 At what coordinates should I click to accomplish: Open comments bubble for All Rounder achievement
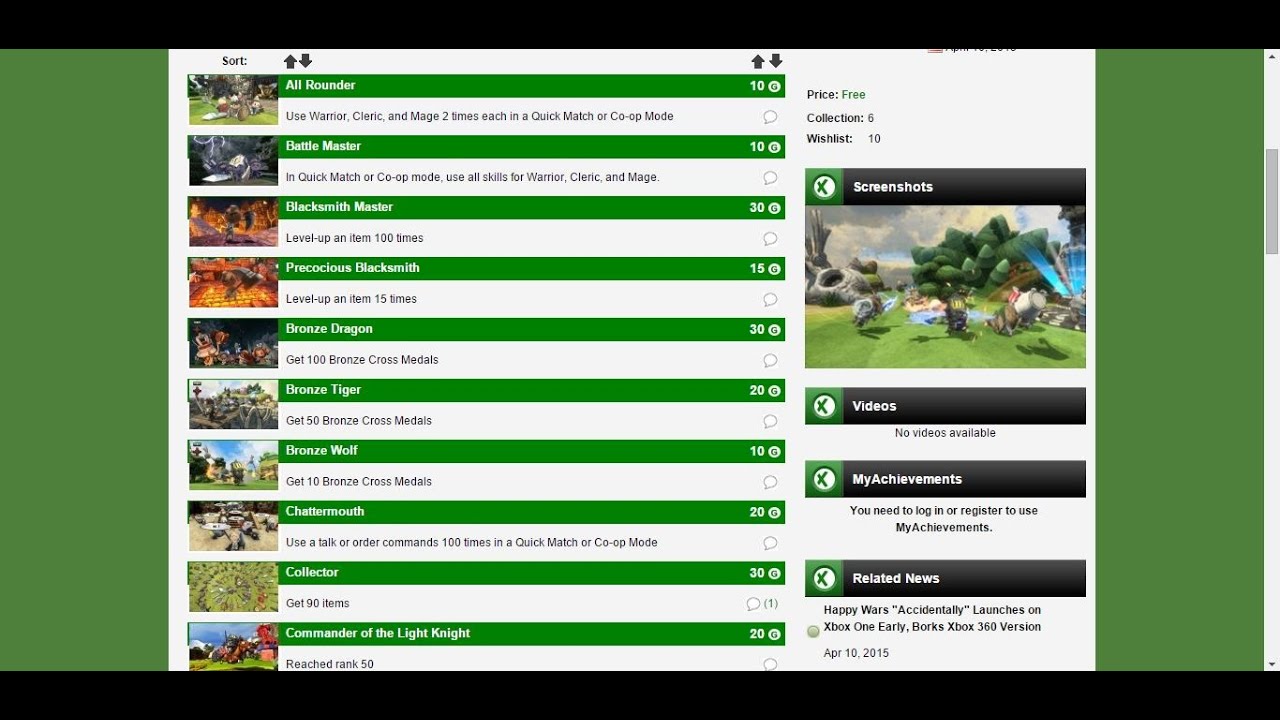[x=770, y=117]
